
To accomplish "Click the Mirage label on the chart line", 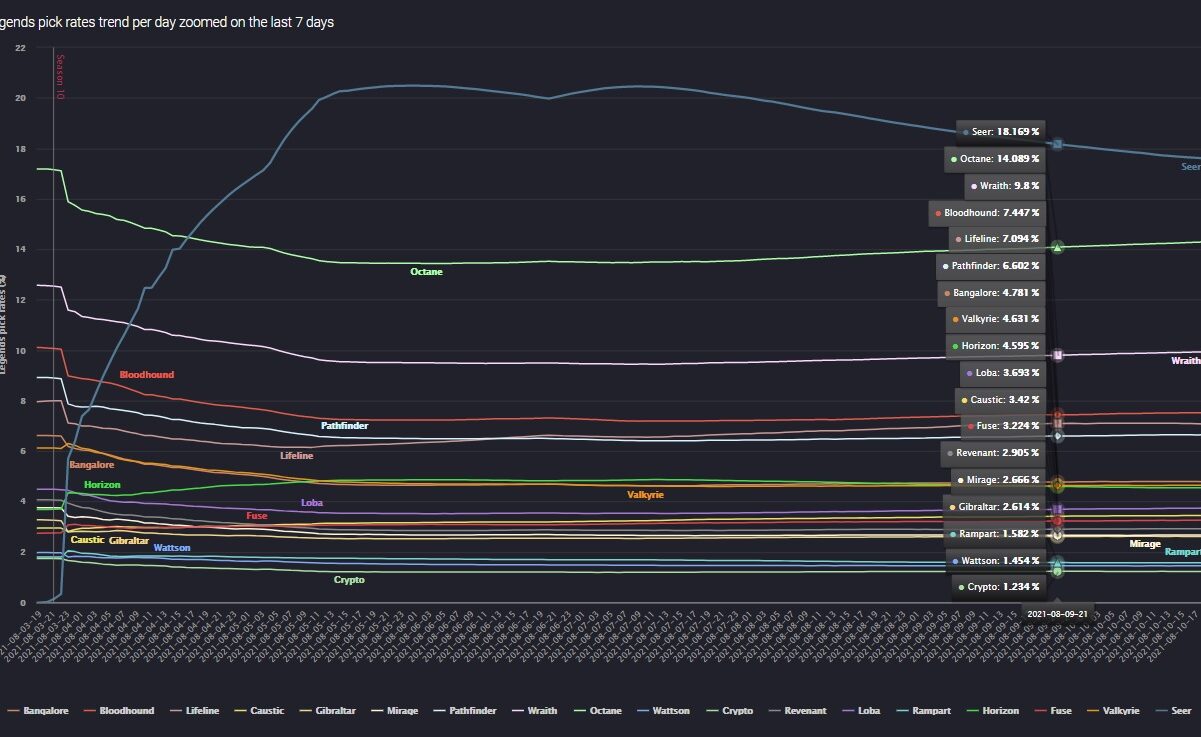I will coord(1145,544).
